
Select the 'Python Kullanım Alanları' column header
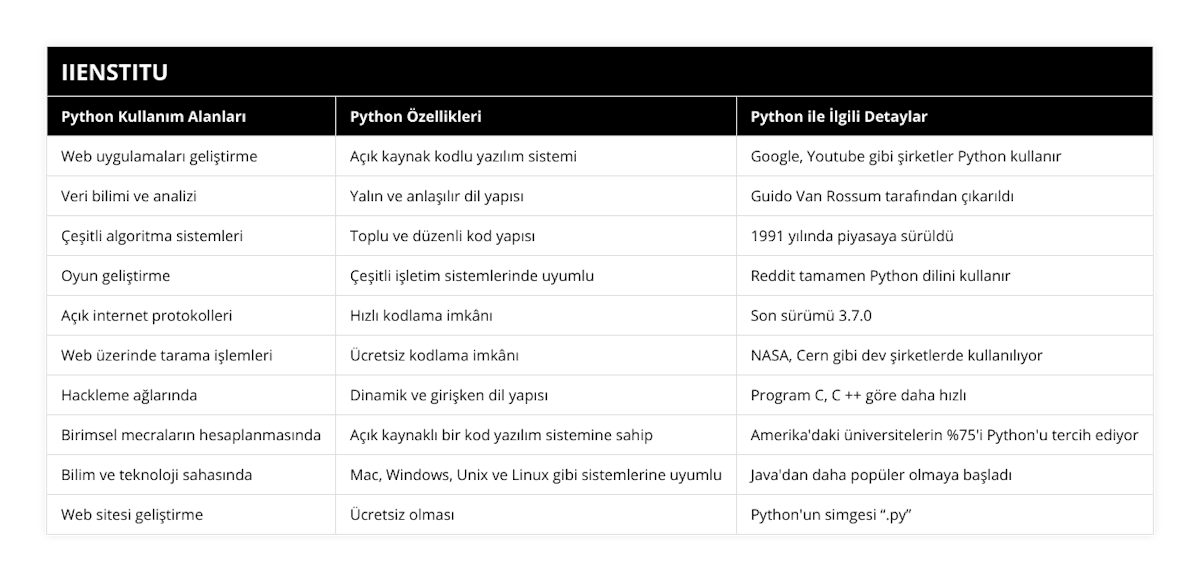coord(155,116)
